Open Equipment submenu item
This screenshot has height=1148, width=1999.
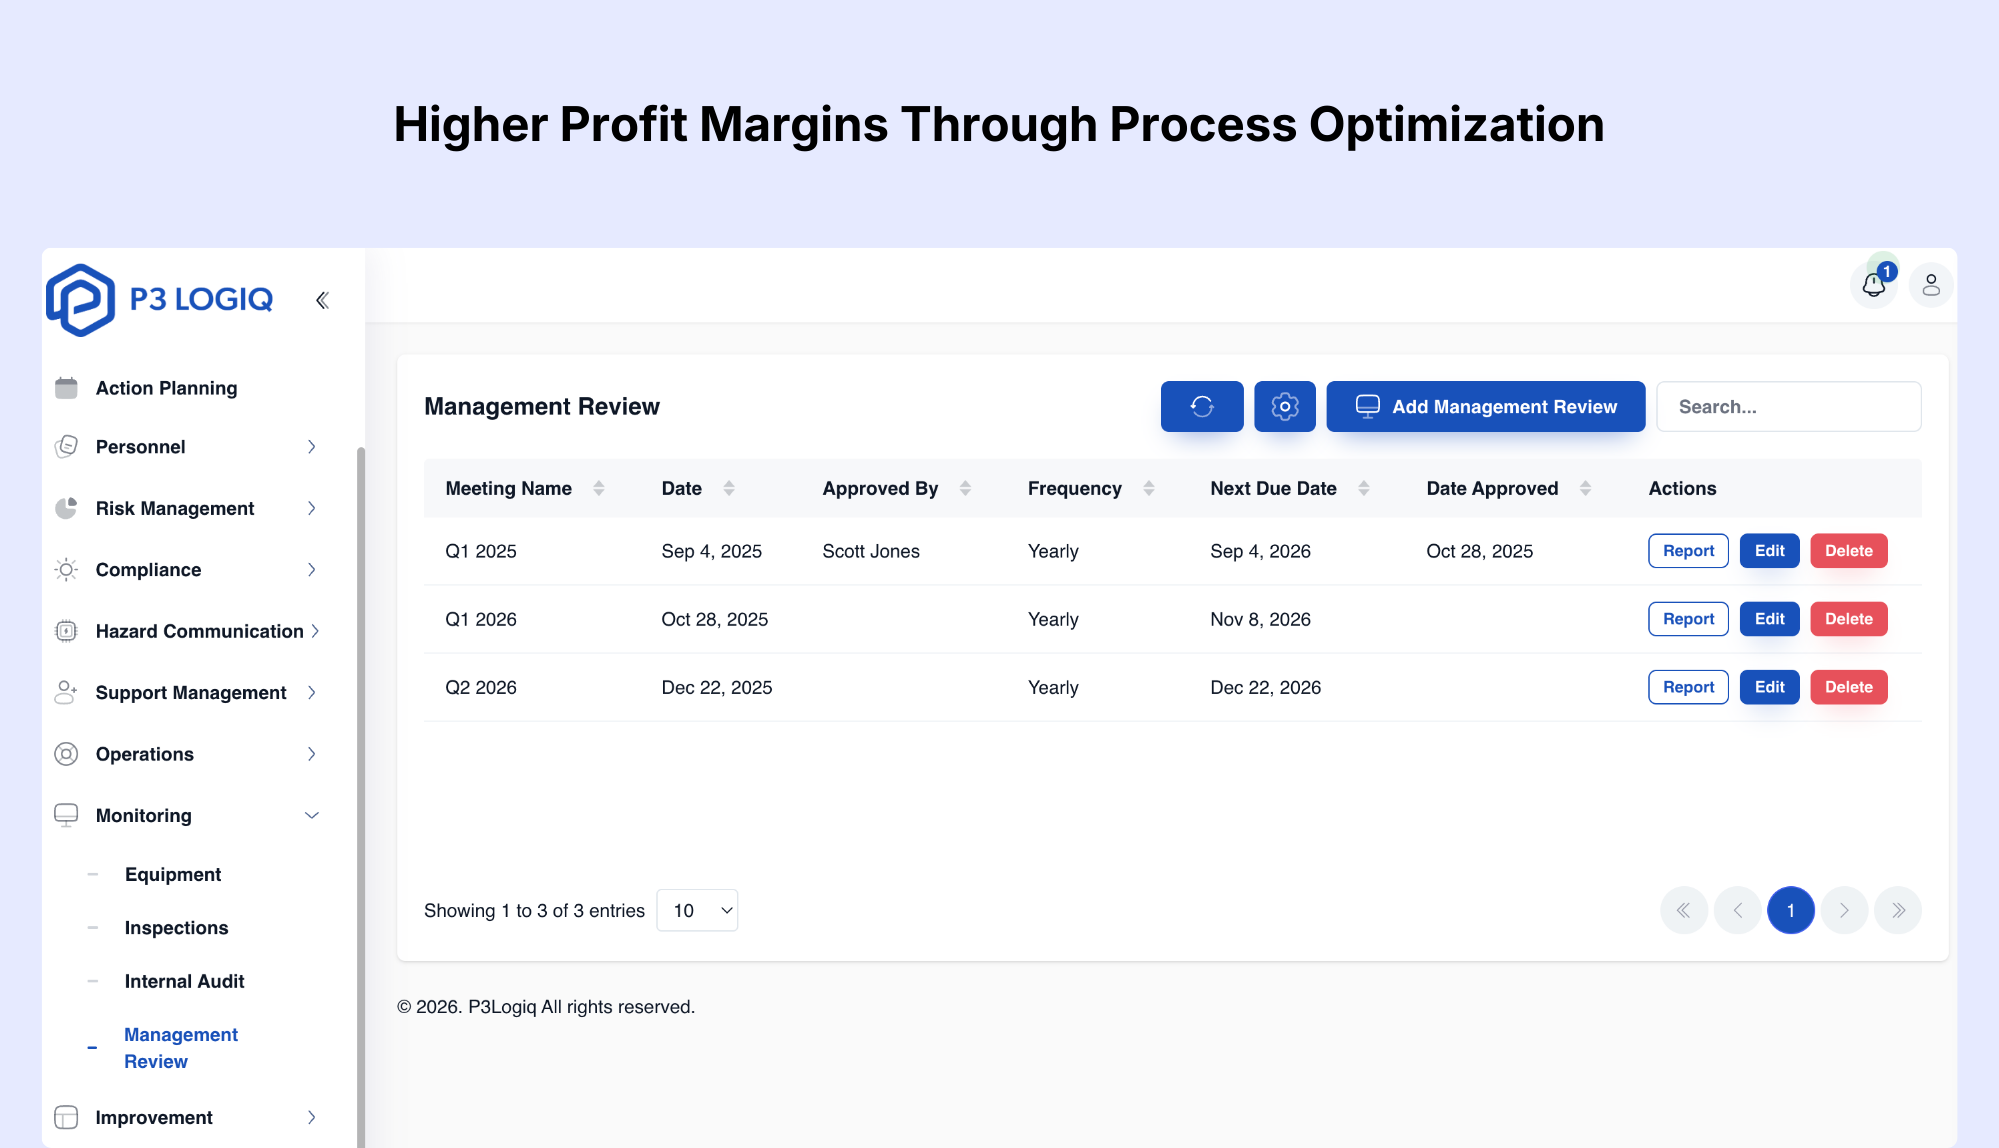click(173, 874)
